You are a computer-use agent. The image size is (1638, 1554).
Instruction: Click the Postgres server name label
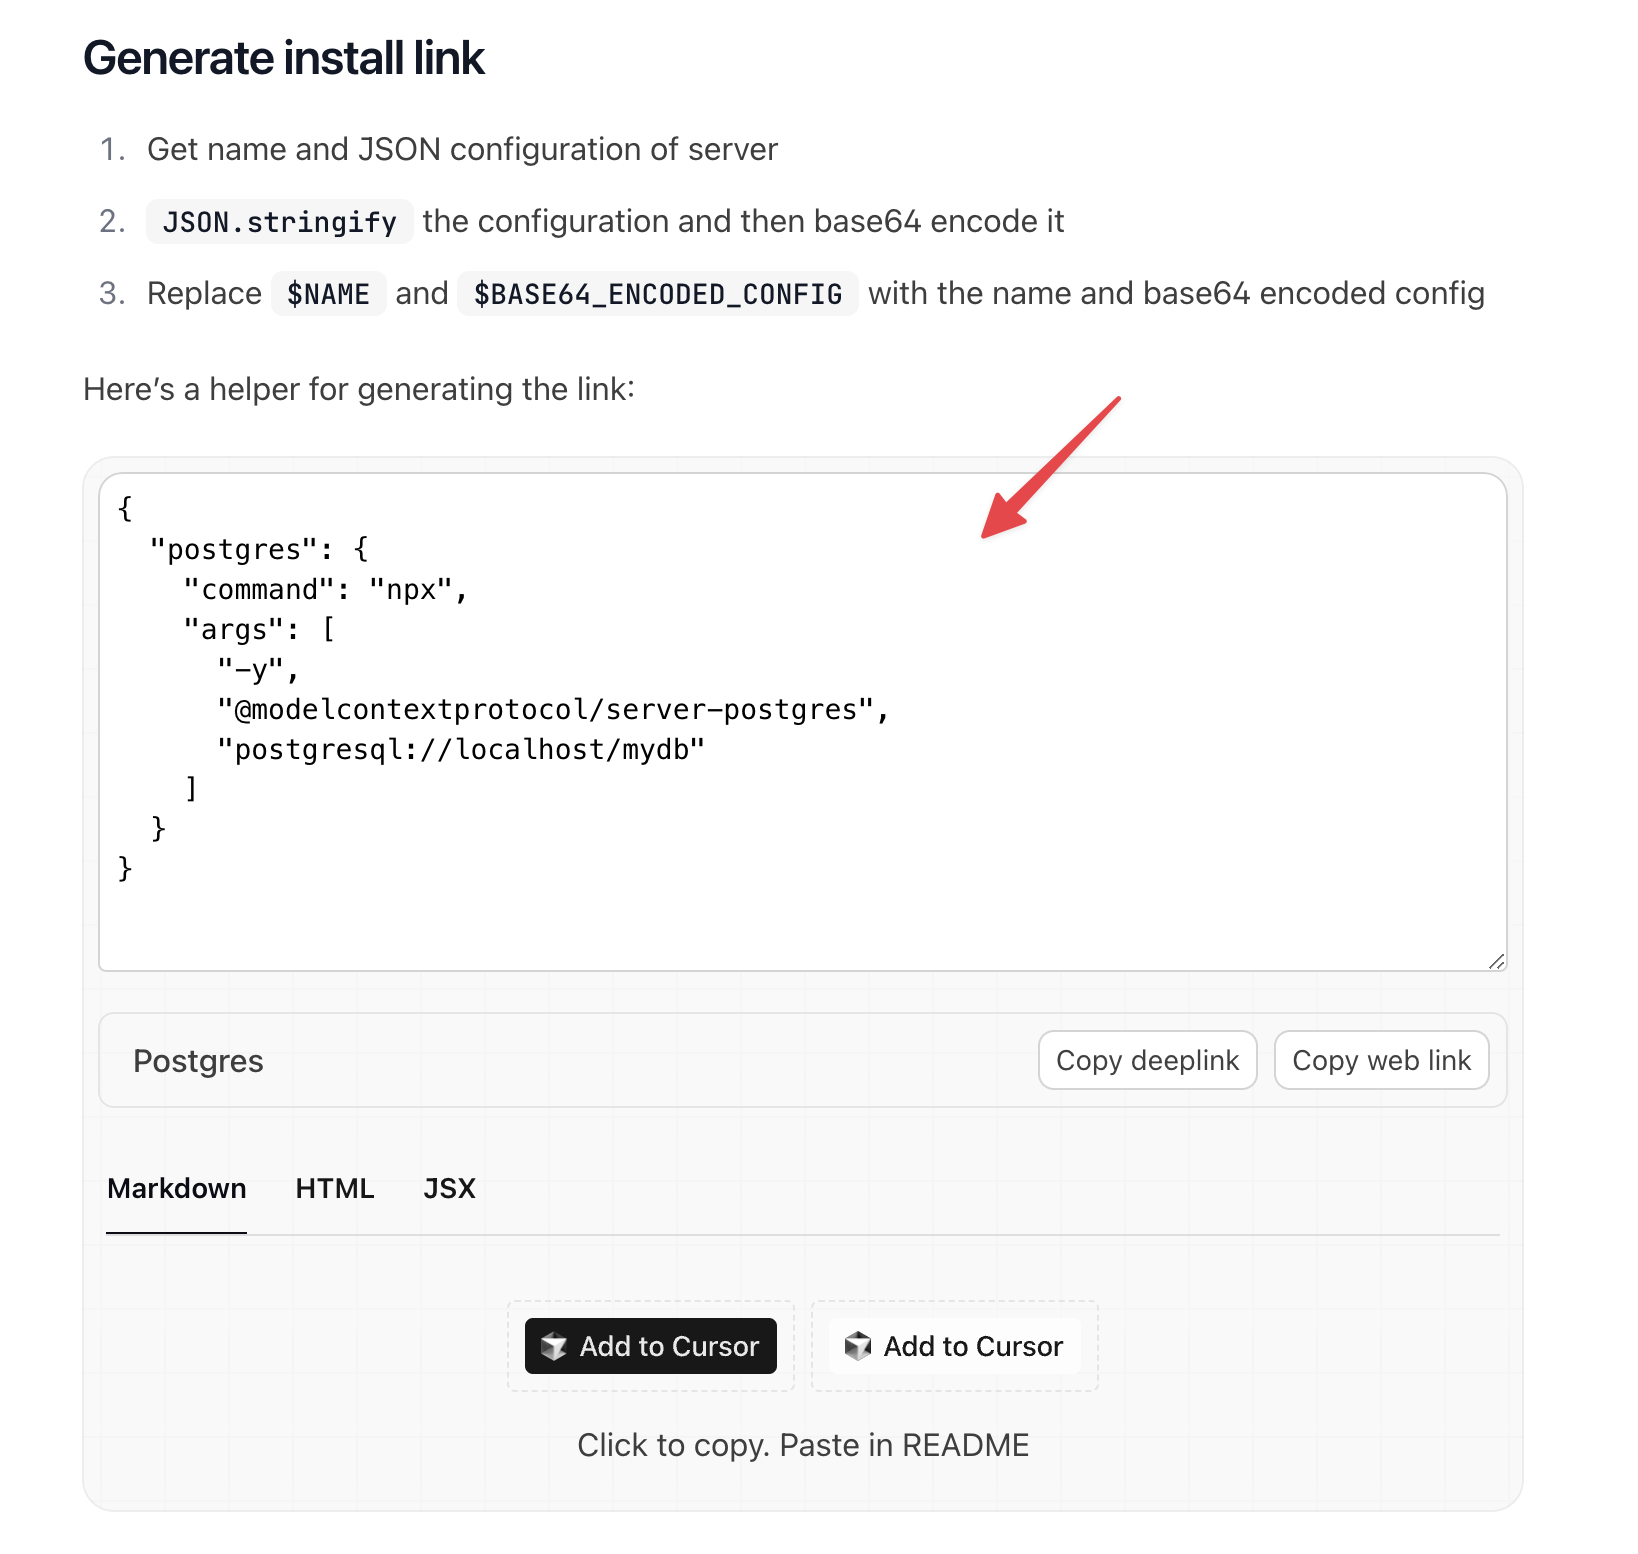click(198, 1061)
